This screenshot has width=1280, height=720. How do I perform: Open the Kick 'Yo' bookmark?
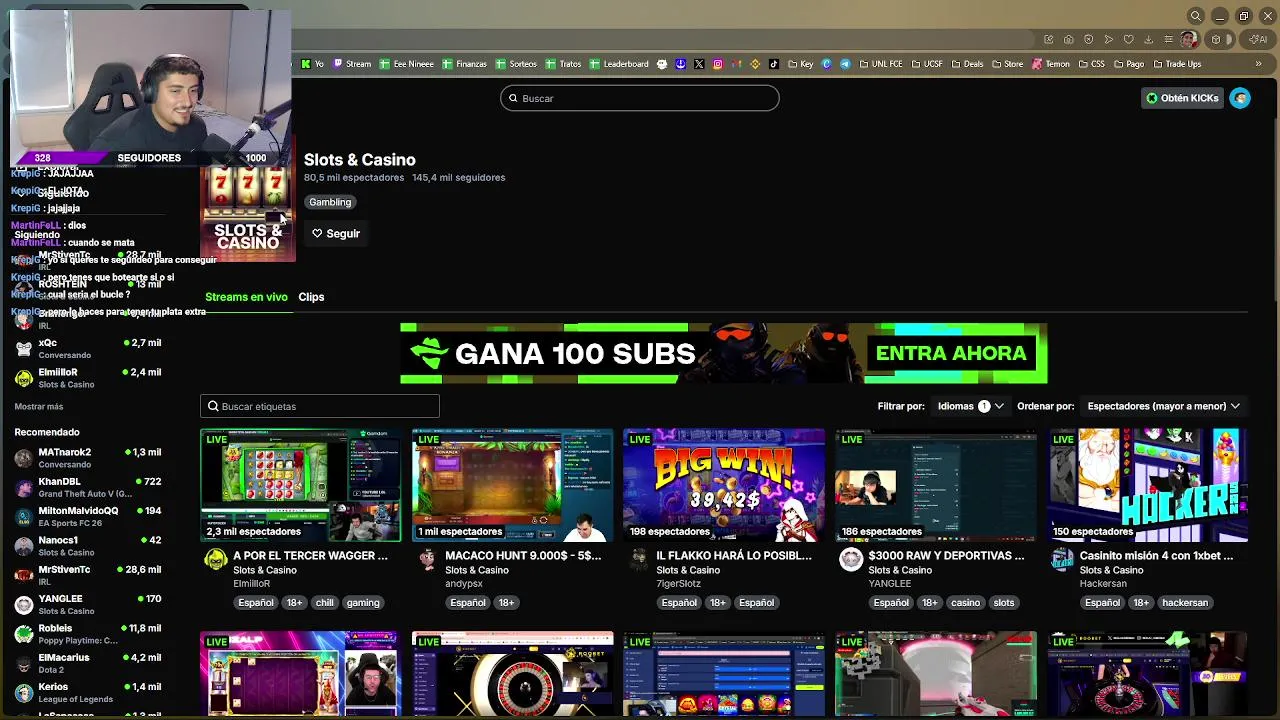click(312, 64)
